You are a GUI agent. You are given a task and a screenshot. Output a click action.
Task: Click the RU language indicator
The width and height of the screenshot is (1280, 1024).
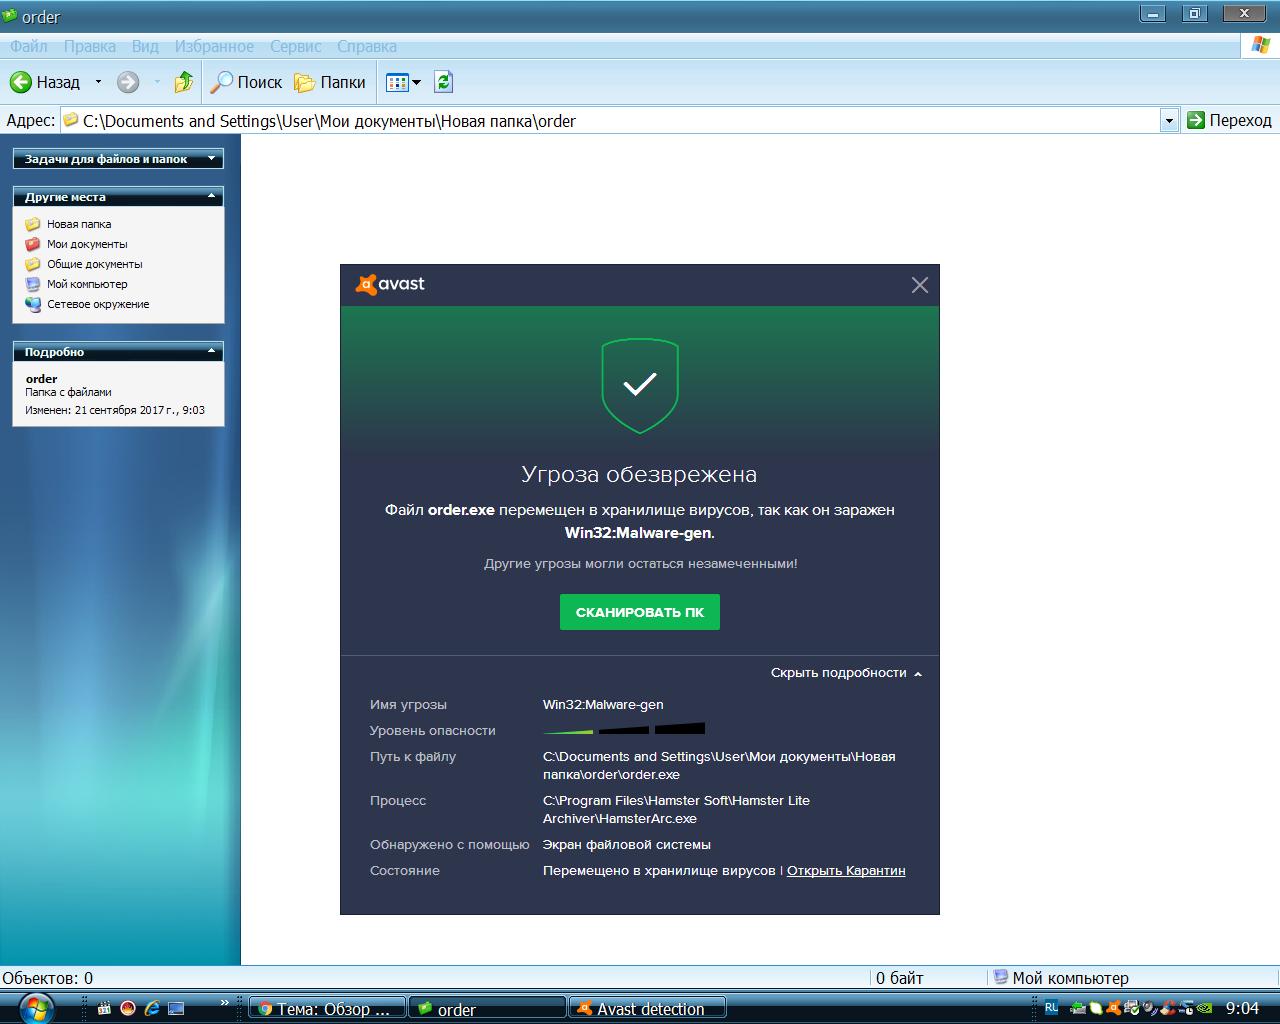click(1051, 1008)
